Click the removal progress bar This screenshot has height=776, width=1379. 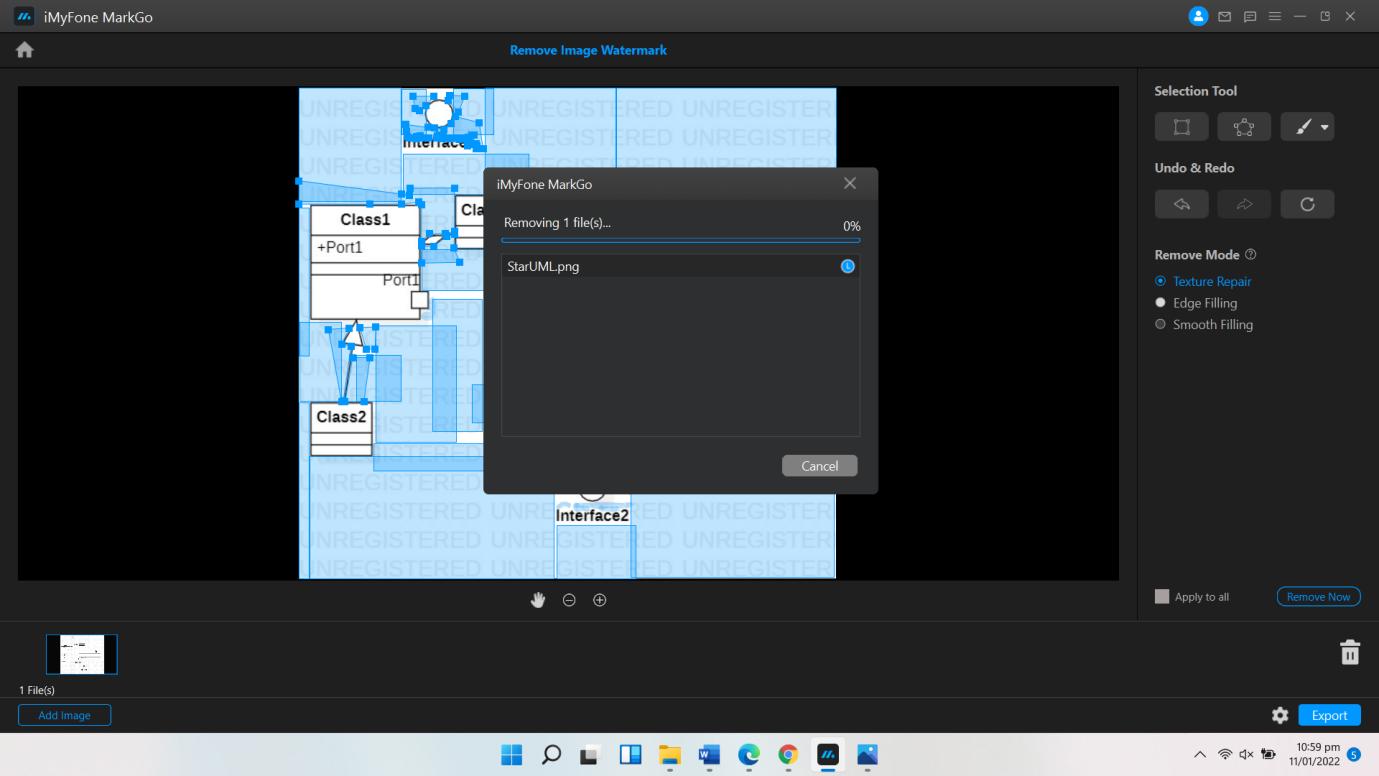[680, 240]
